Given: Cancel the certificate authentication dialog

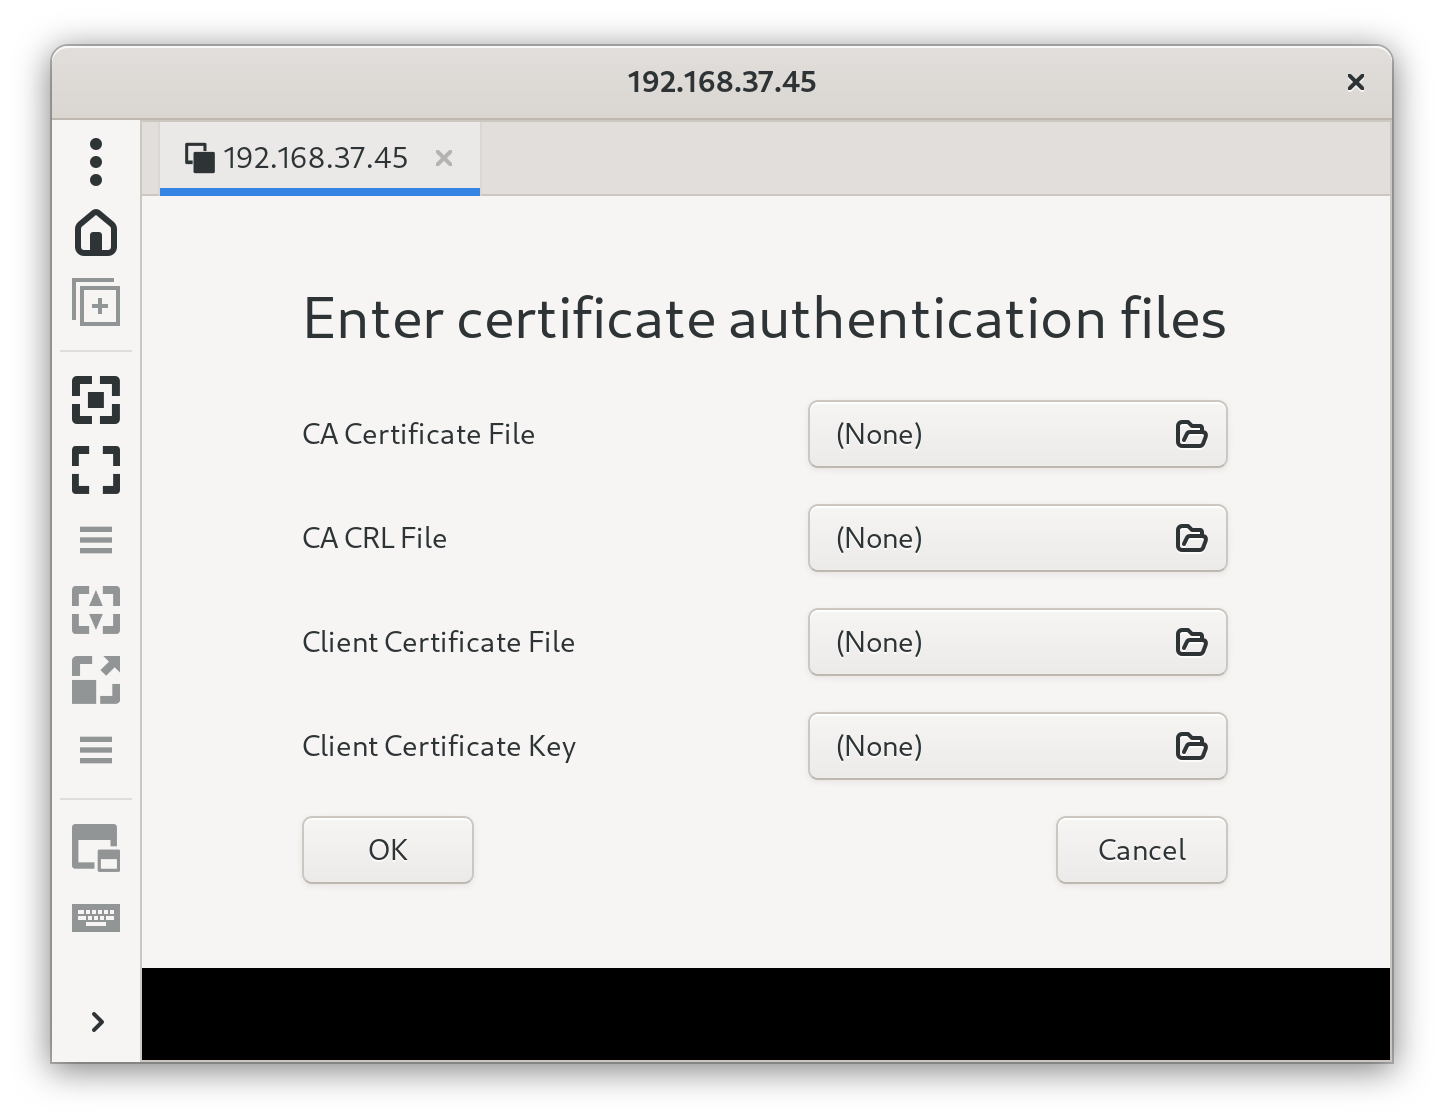Looking at the screenshot, I should tap(1141, 849).
